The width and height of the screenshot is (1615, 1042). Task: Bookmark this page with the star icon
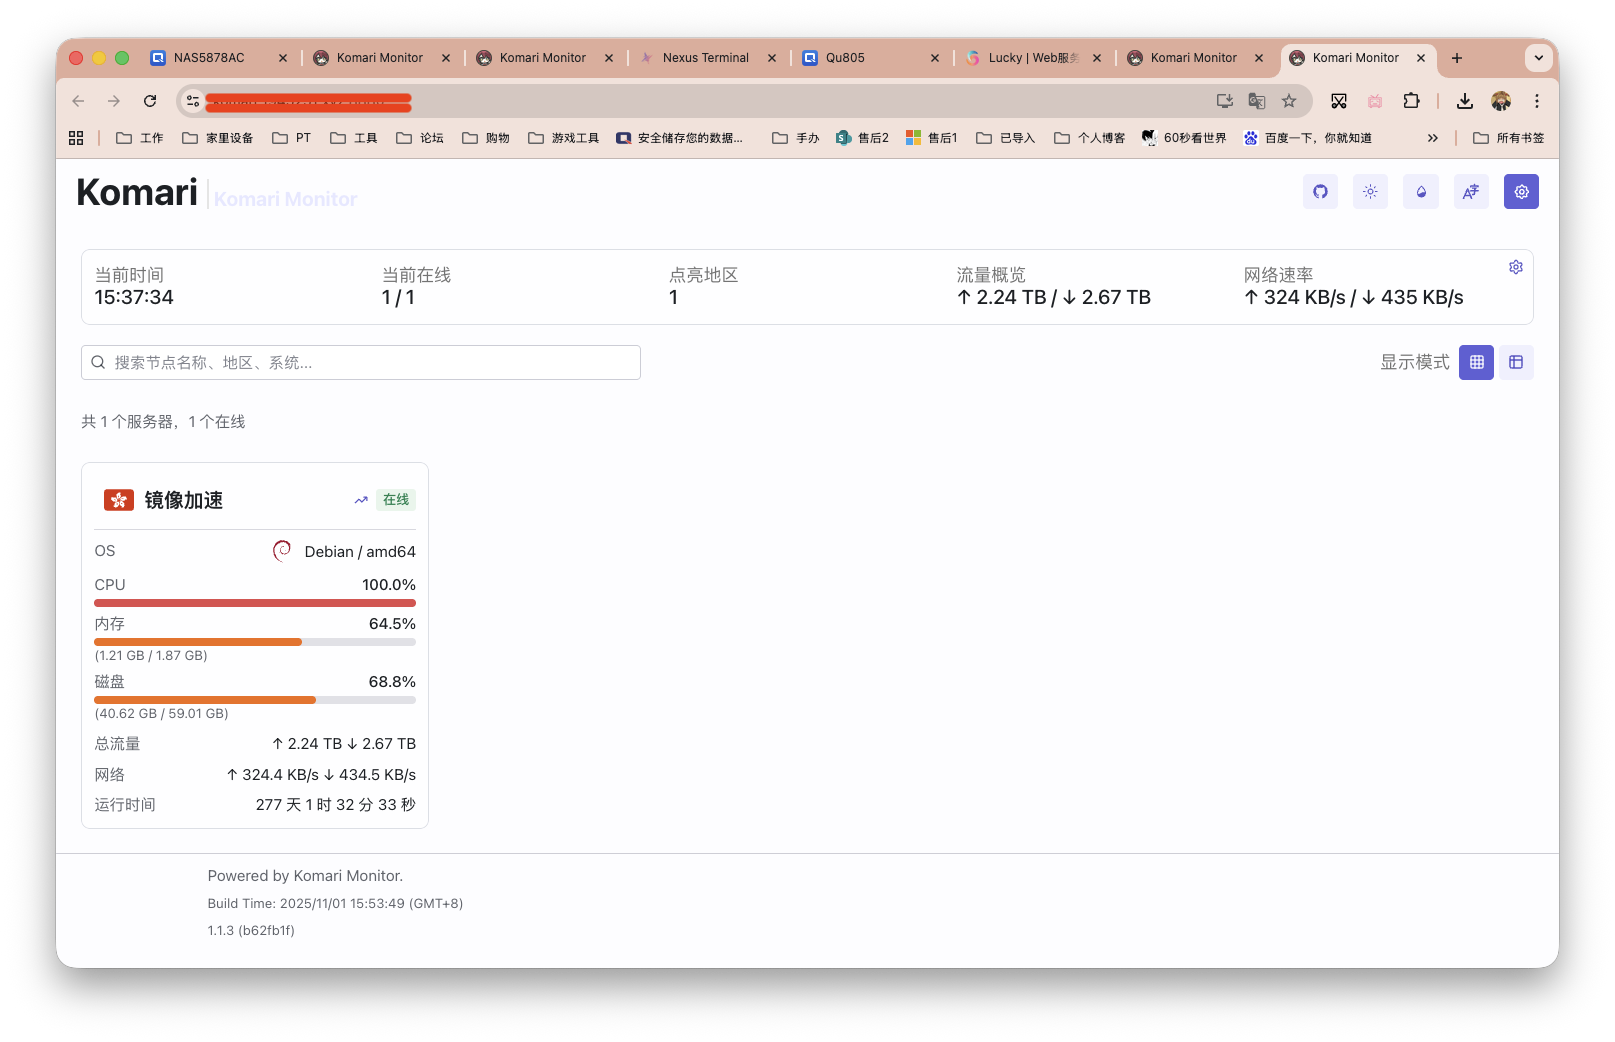(x=1290, y=101)
